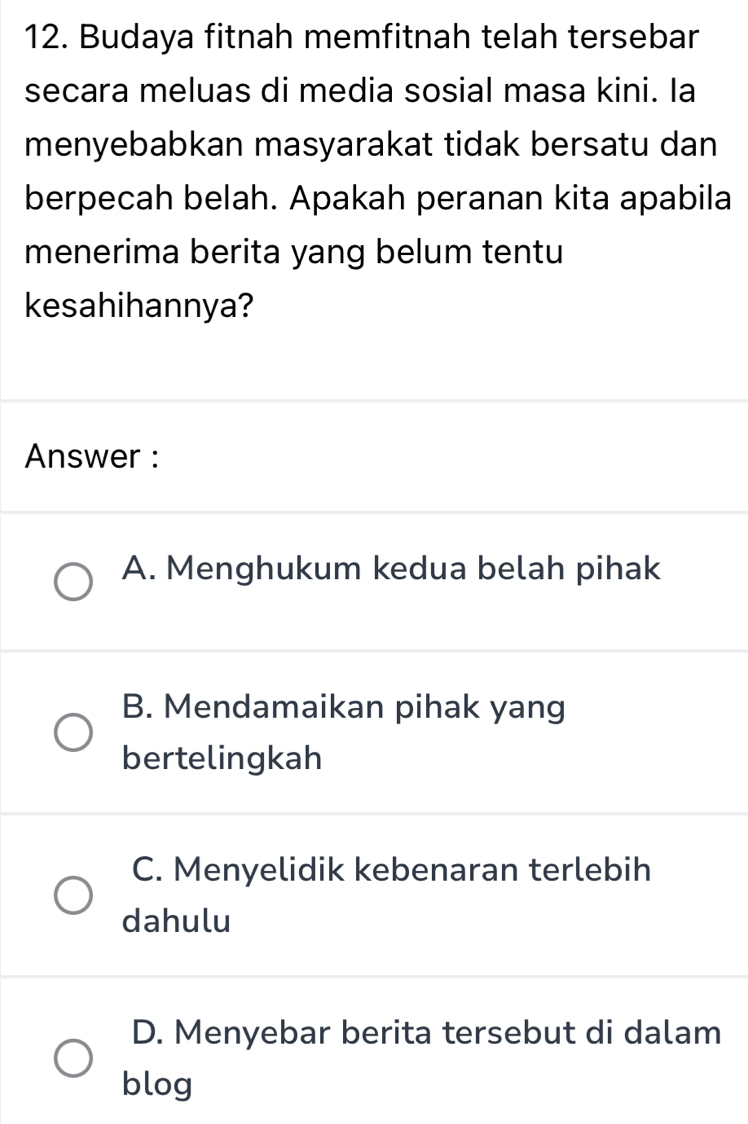
Task: Click the word "bertelingkah" under option B
Action: coord(222,759)
